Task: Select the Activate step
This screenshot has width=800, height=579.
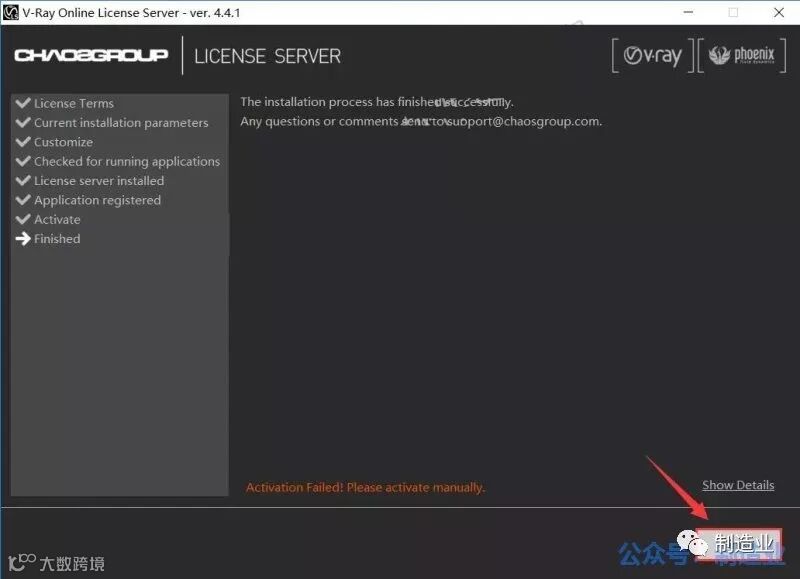Action: (x=57, y=219)
